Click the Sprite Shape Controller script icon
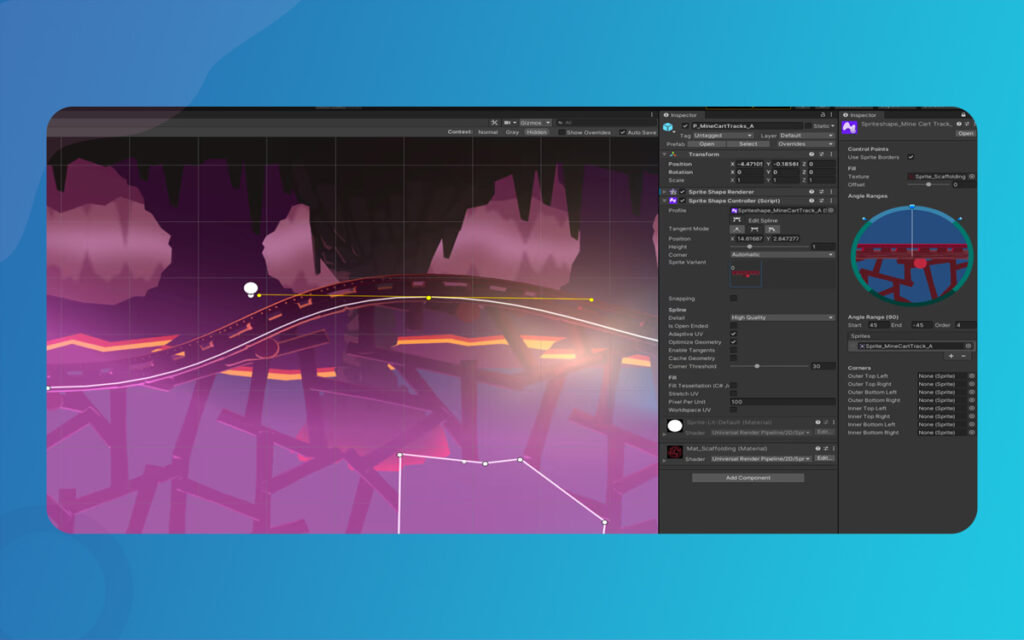 (x=672, y=200)
